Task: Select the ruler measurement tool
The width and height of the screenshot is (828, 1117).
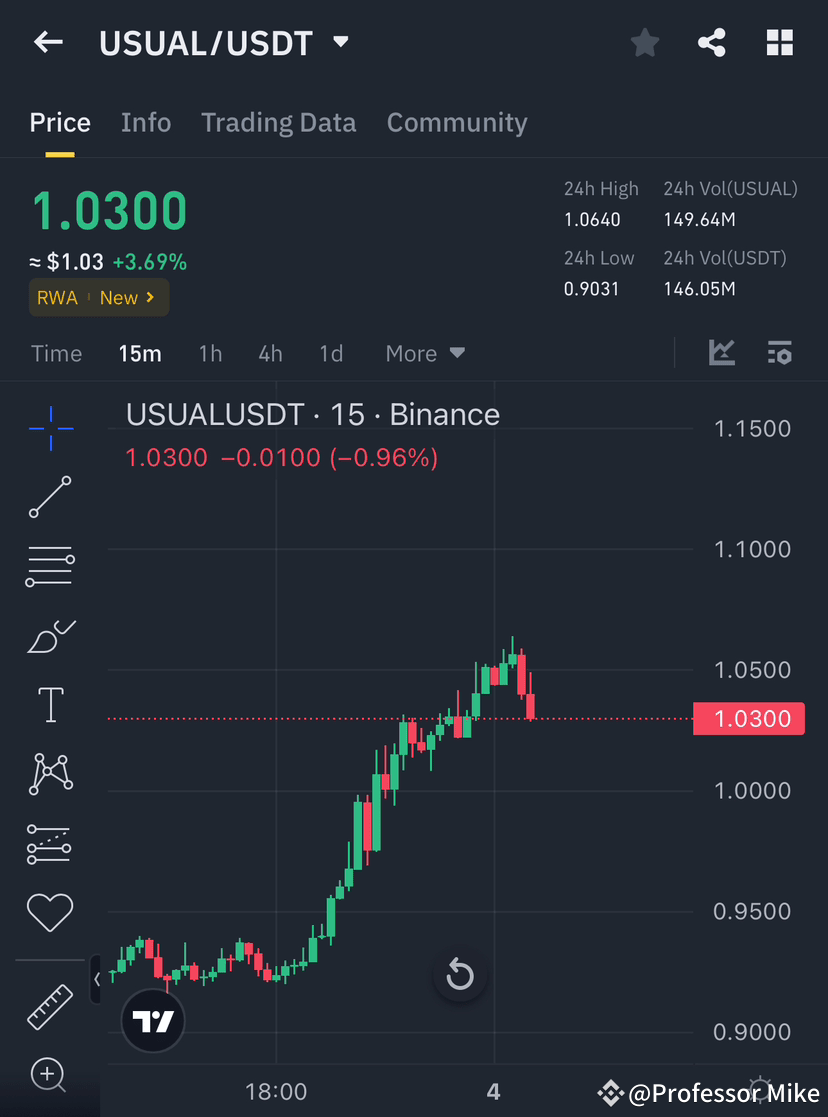Action: [49, 1005]
